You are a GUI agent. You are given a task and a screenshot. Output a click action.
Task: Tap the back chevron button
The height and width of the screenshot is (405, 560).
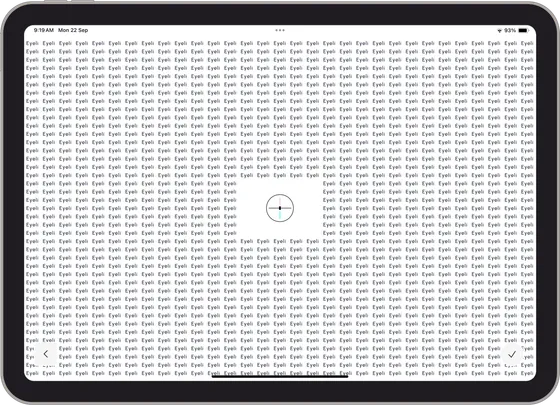tap(46, 354)
